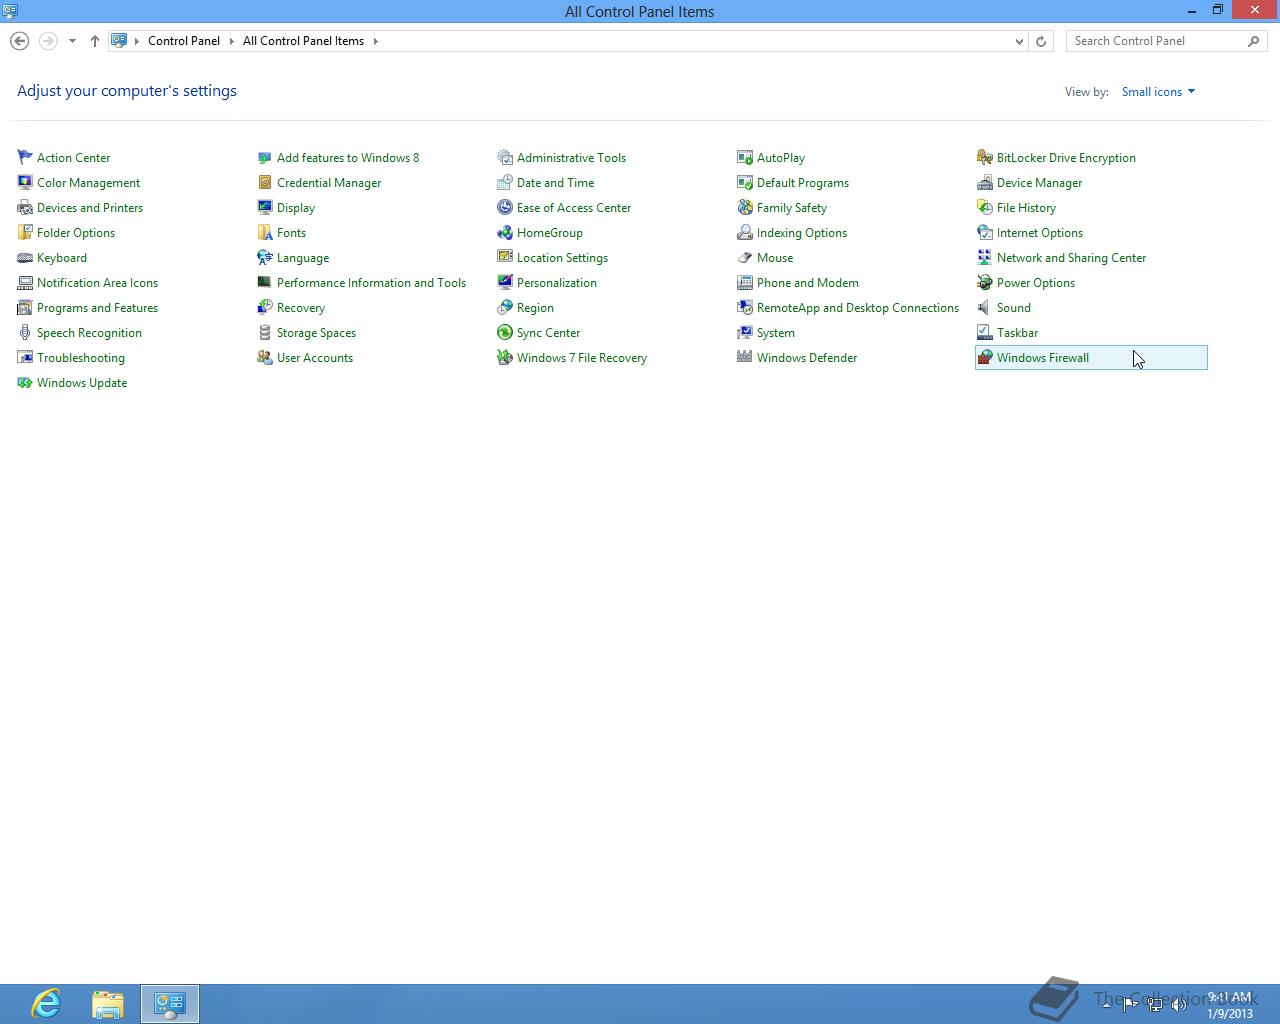This screenshot has width=1280, height=1024.
Task: Click the Internet Options icon
Action: pyautogui.click(x=985, y=232)
